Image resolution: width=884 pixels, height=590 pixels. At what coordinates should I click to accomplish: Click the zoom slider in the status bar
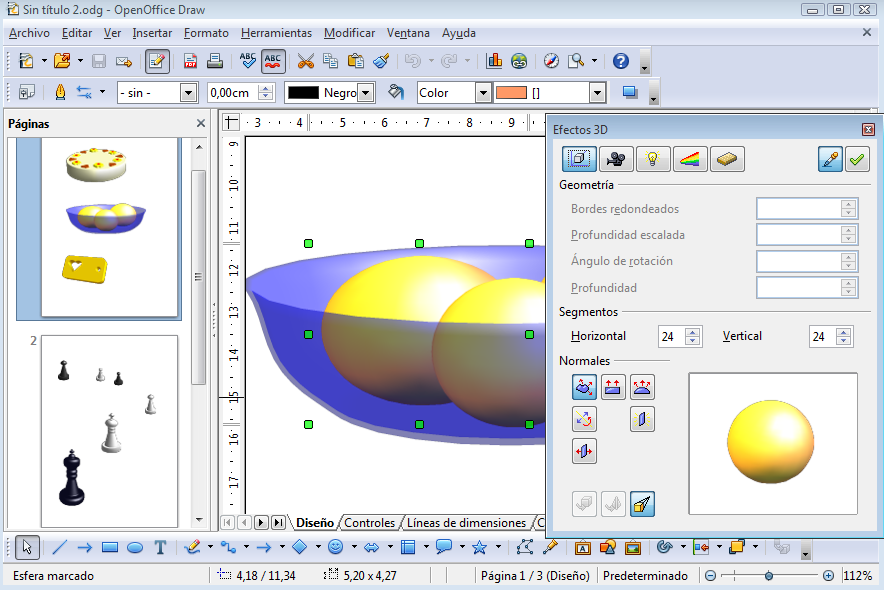768,576
